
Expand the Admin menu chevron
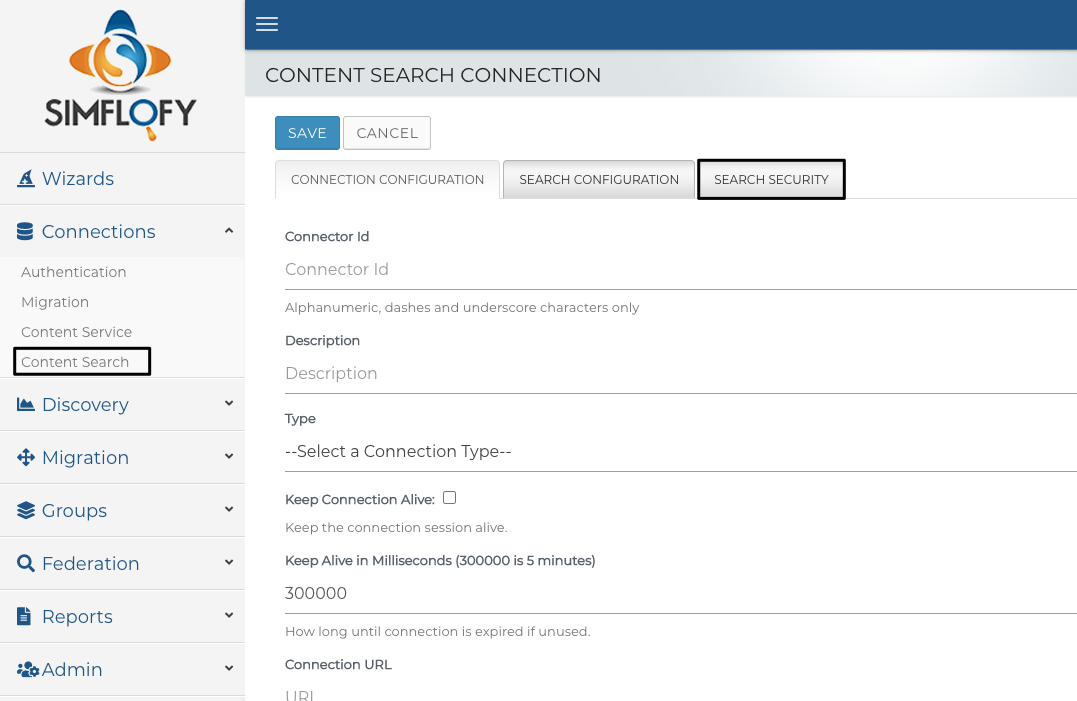click(229, 668)
